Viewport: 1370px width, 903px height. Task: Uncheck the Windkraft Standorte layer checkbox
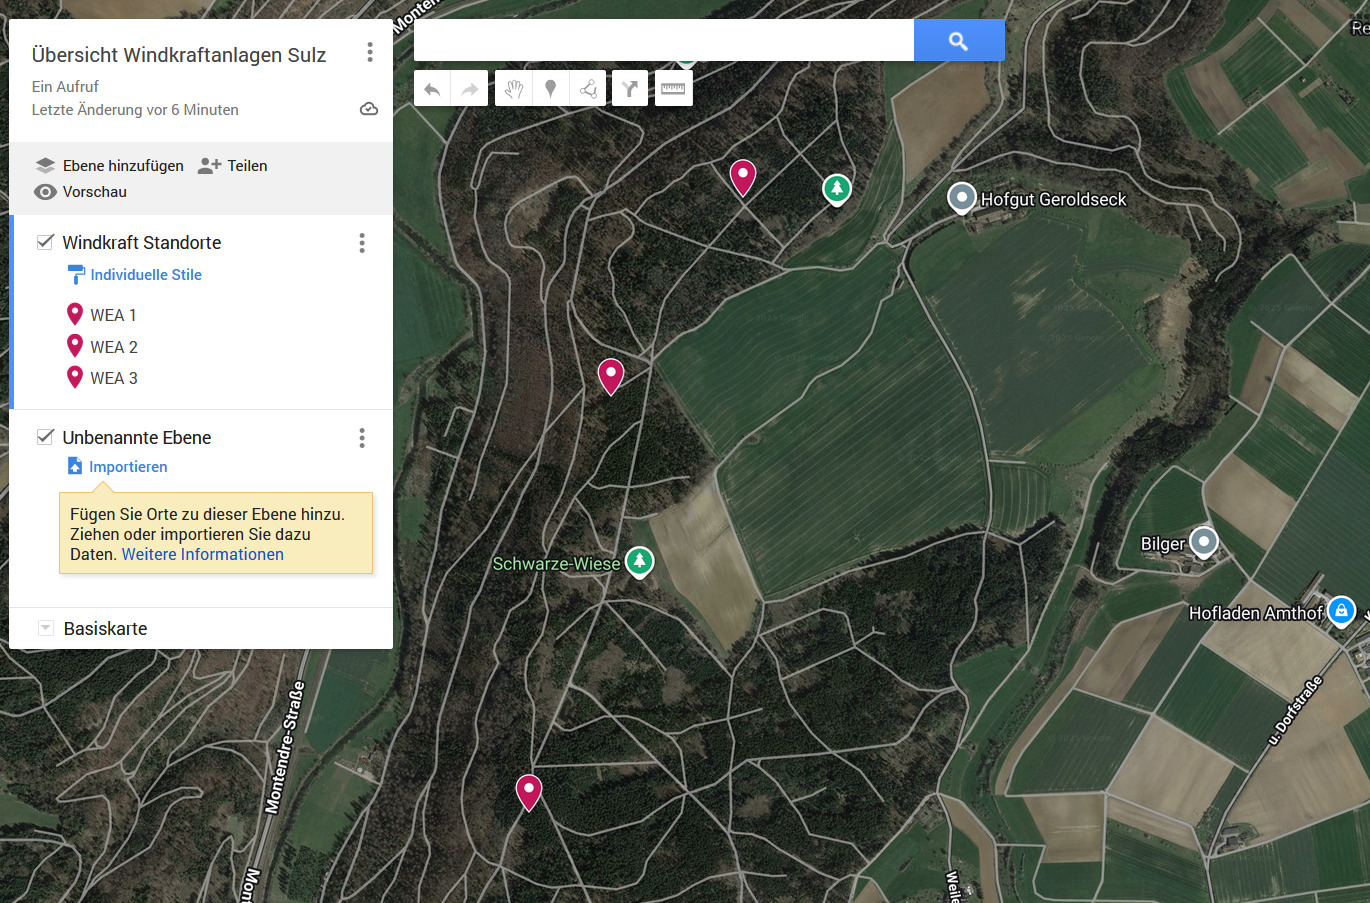click(x=45, y=242)
